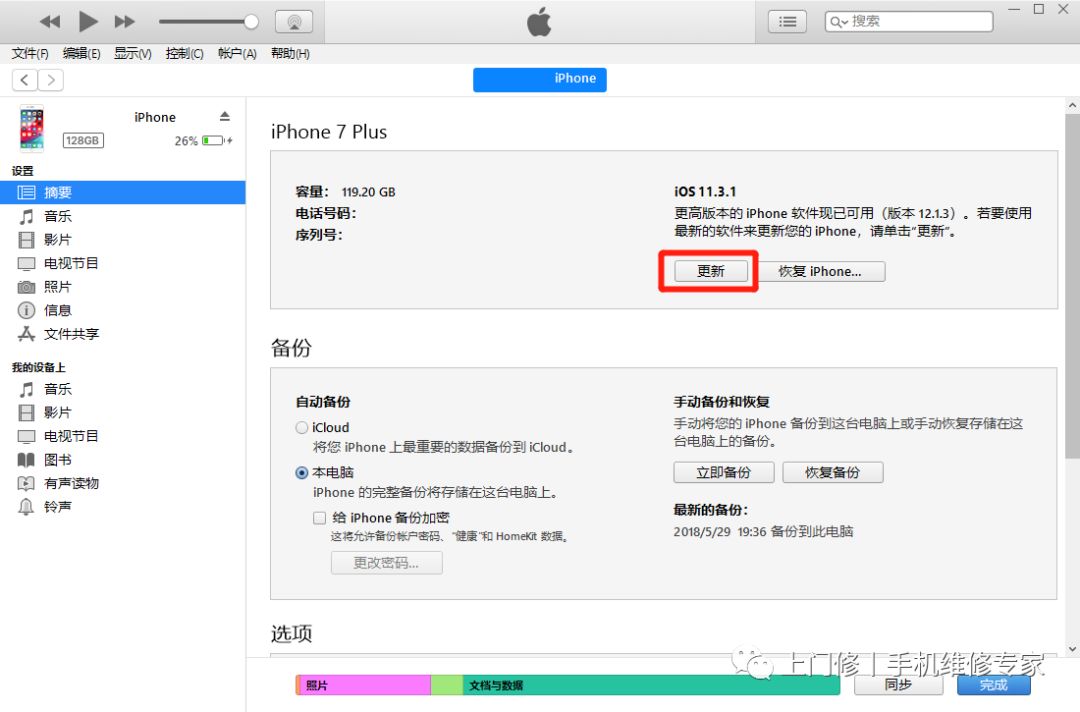
Task: Open the 编辑(E) menu
Action: (81, 54)
